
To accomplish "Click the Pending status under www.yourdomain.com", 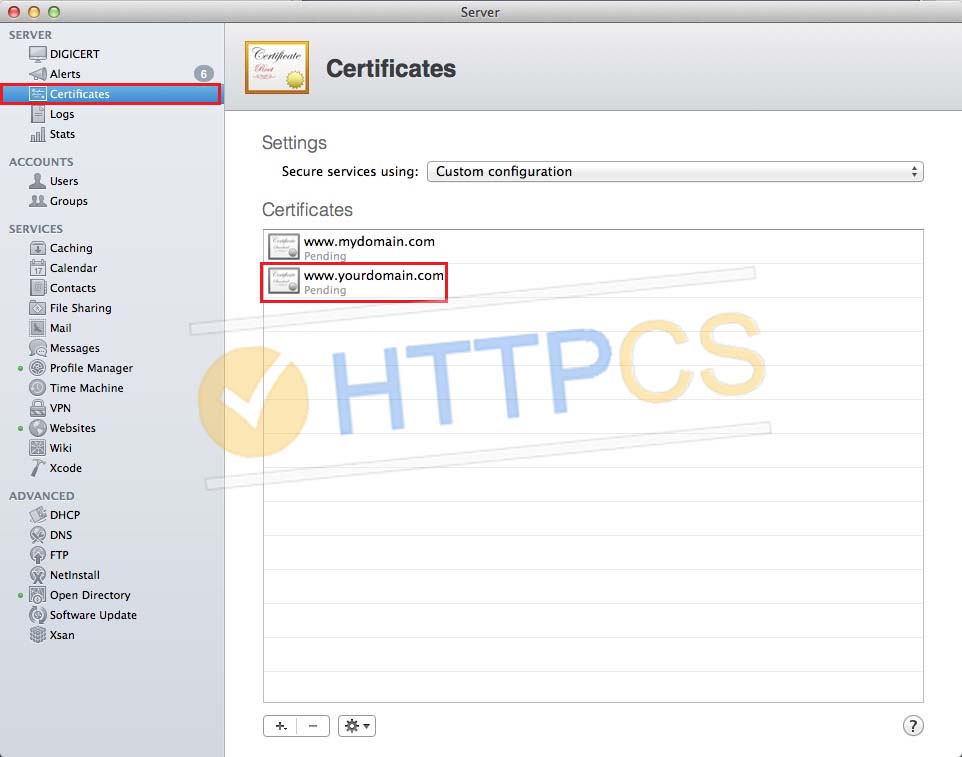I will pyautogui.click(x=325, y=290).
